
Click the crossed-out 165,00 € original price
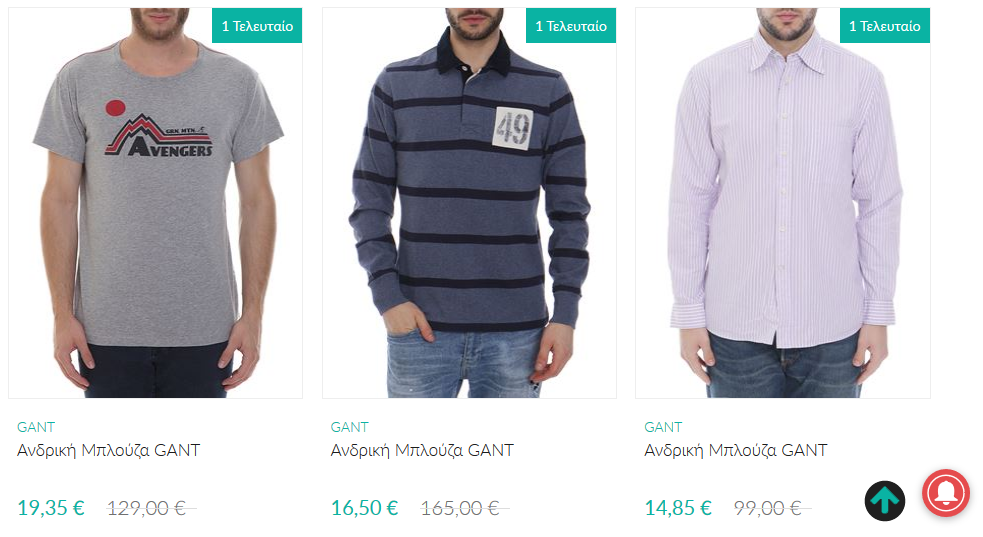465,508
